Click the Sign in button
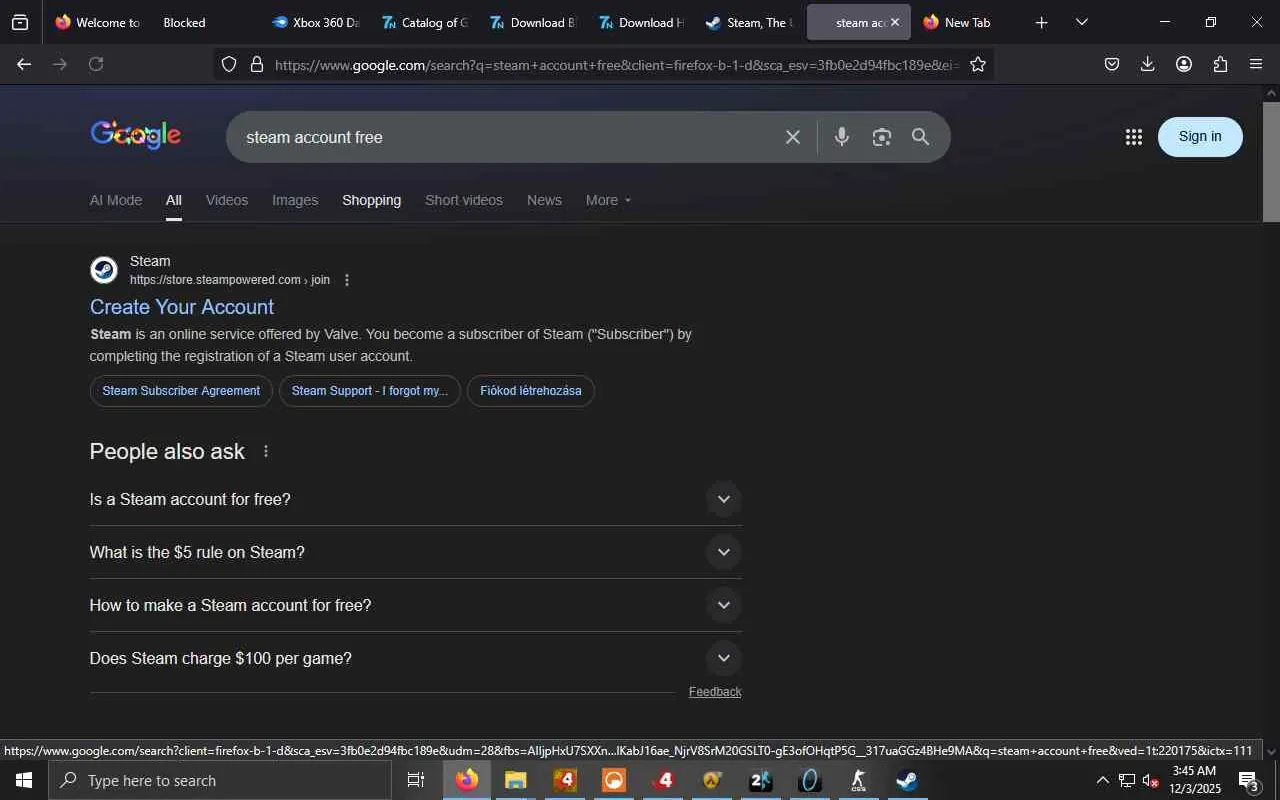 tap(1200, 137)
